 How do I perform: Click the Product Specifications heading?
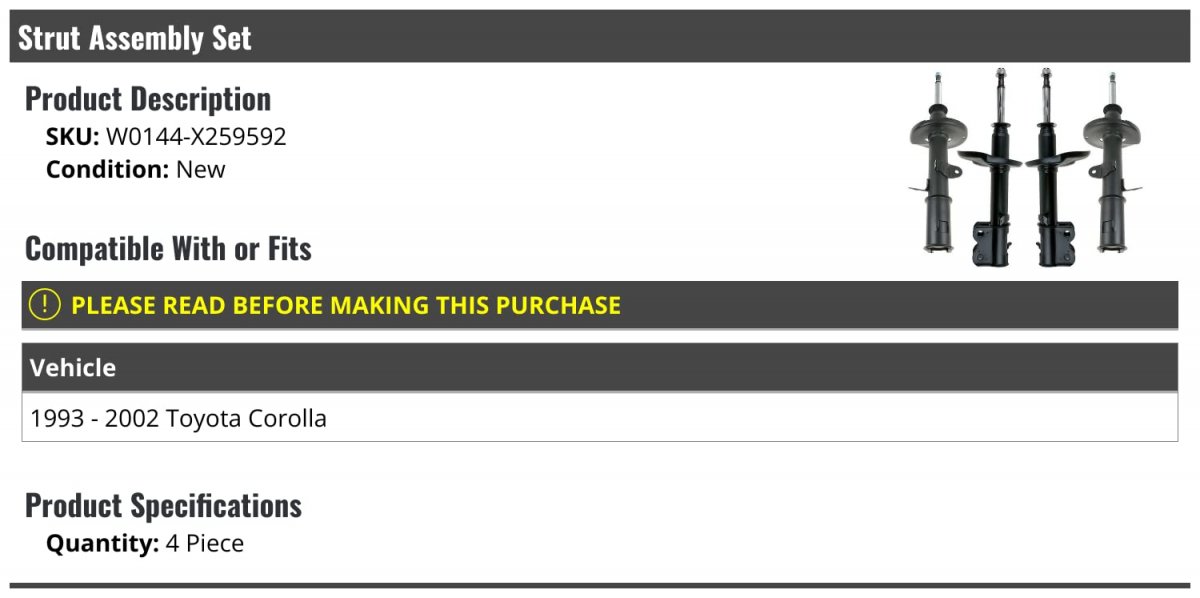pyautogui.click(x=163, y=505)
